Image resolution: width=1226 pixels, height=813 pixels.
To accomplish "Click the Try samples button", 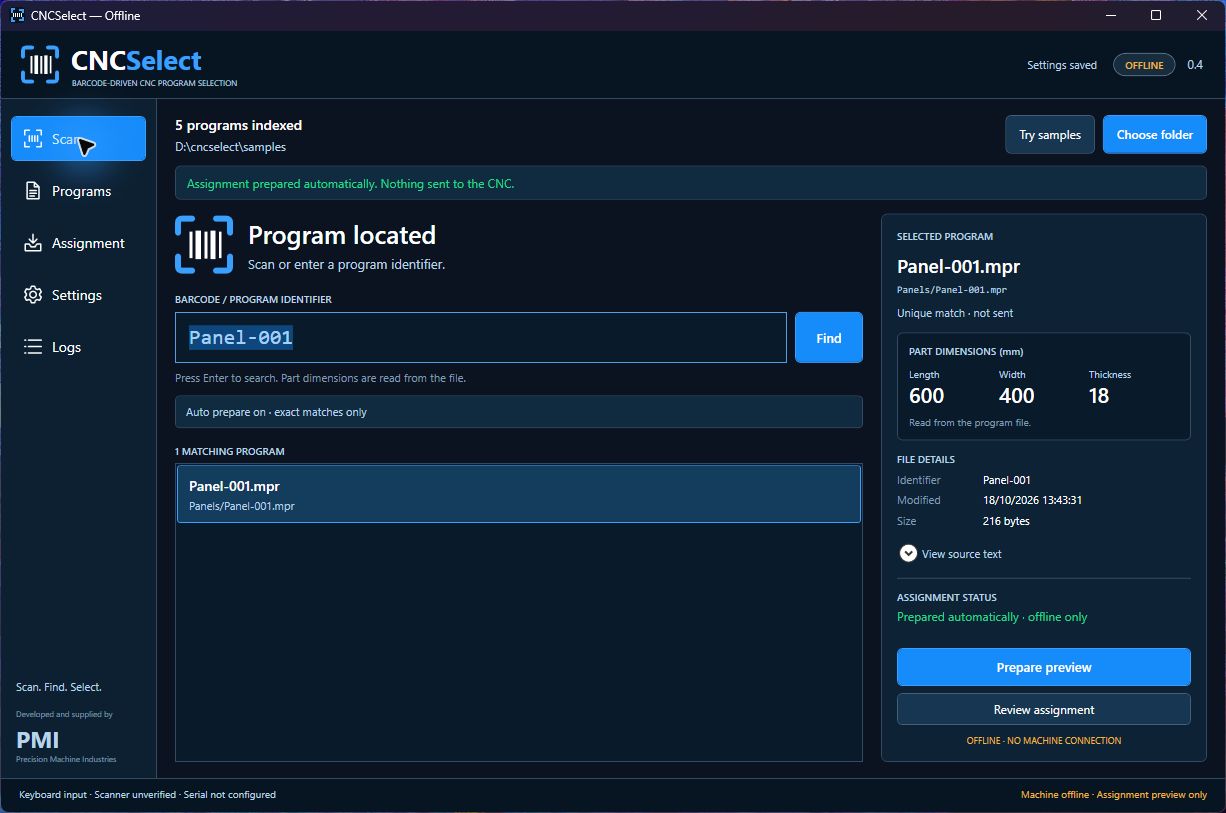I will click(x=1050, y=135).
